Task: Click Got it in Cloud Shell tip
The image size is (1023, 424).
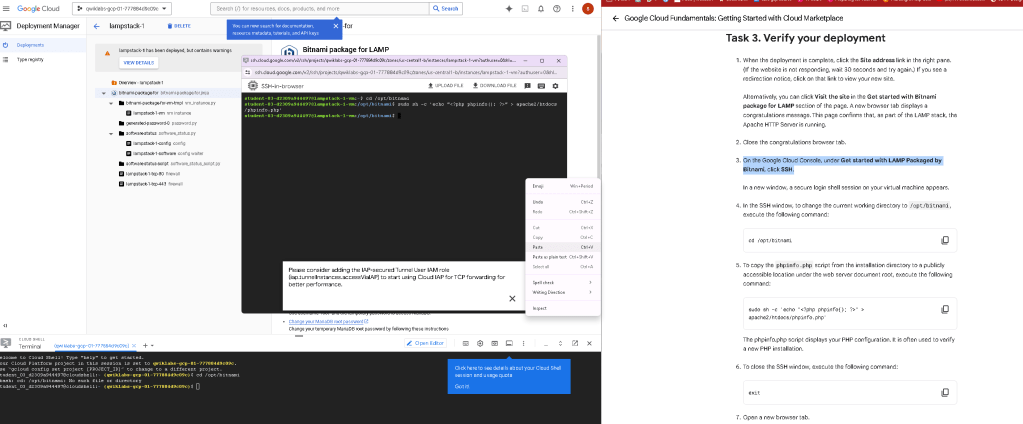Action: 462,387
